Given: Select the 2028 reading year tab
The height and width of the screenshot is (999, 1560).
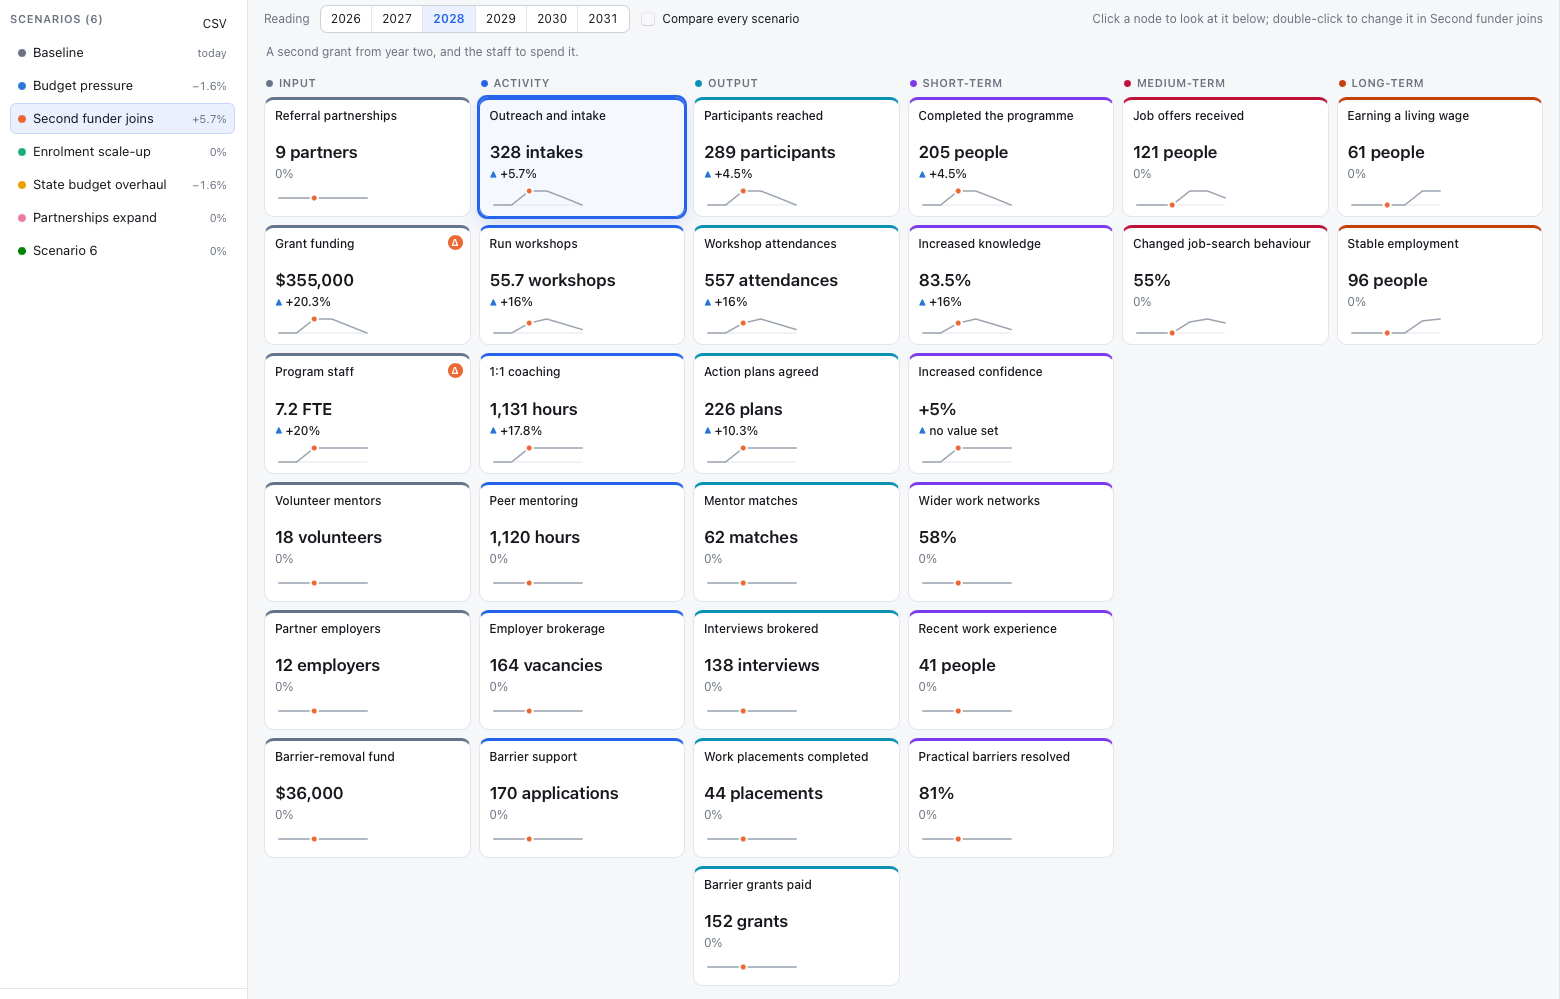Looking at the screenshot, I should 449,19.
